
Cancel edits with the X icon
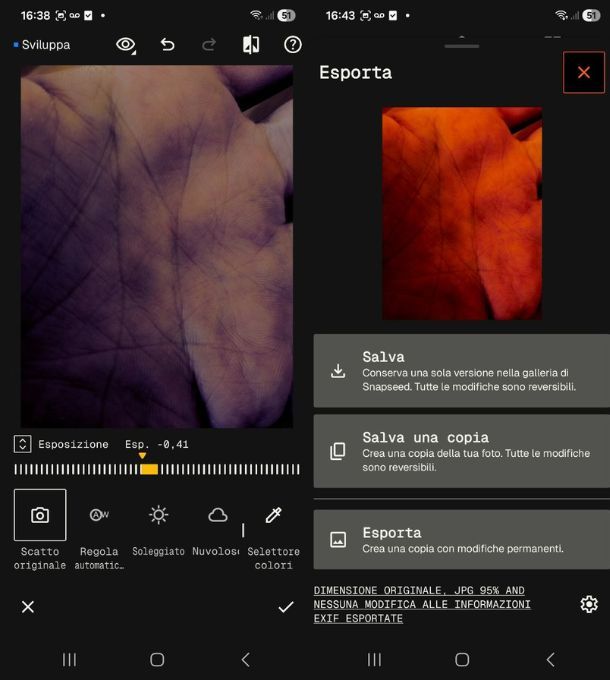click(28, 607)
